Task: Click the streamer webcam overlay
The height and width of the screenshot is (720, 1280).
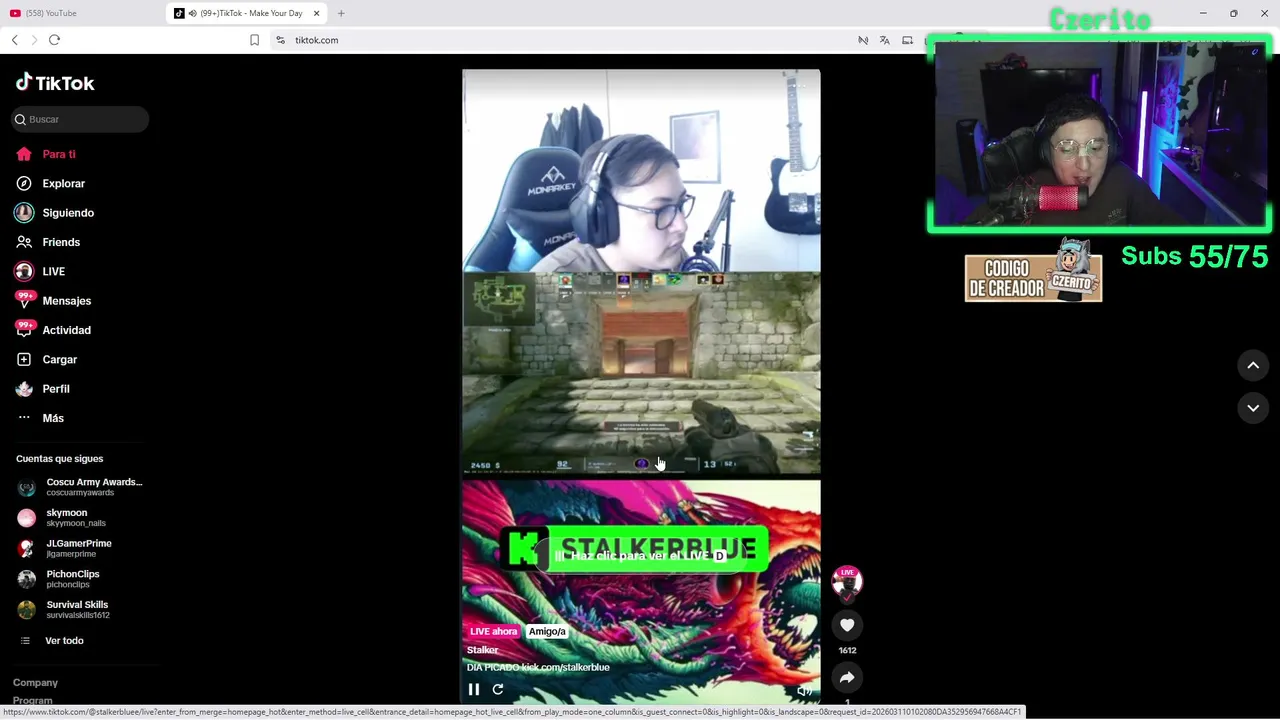Action: 1099,134
